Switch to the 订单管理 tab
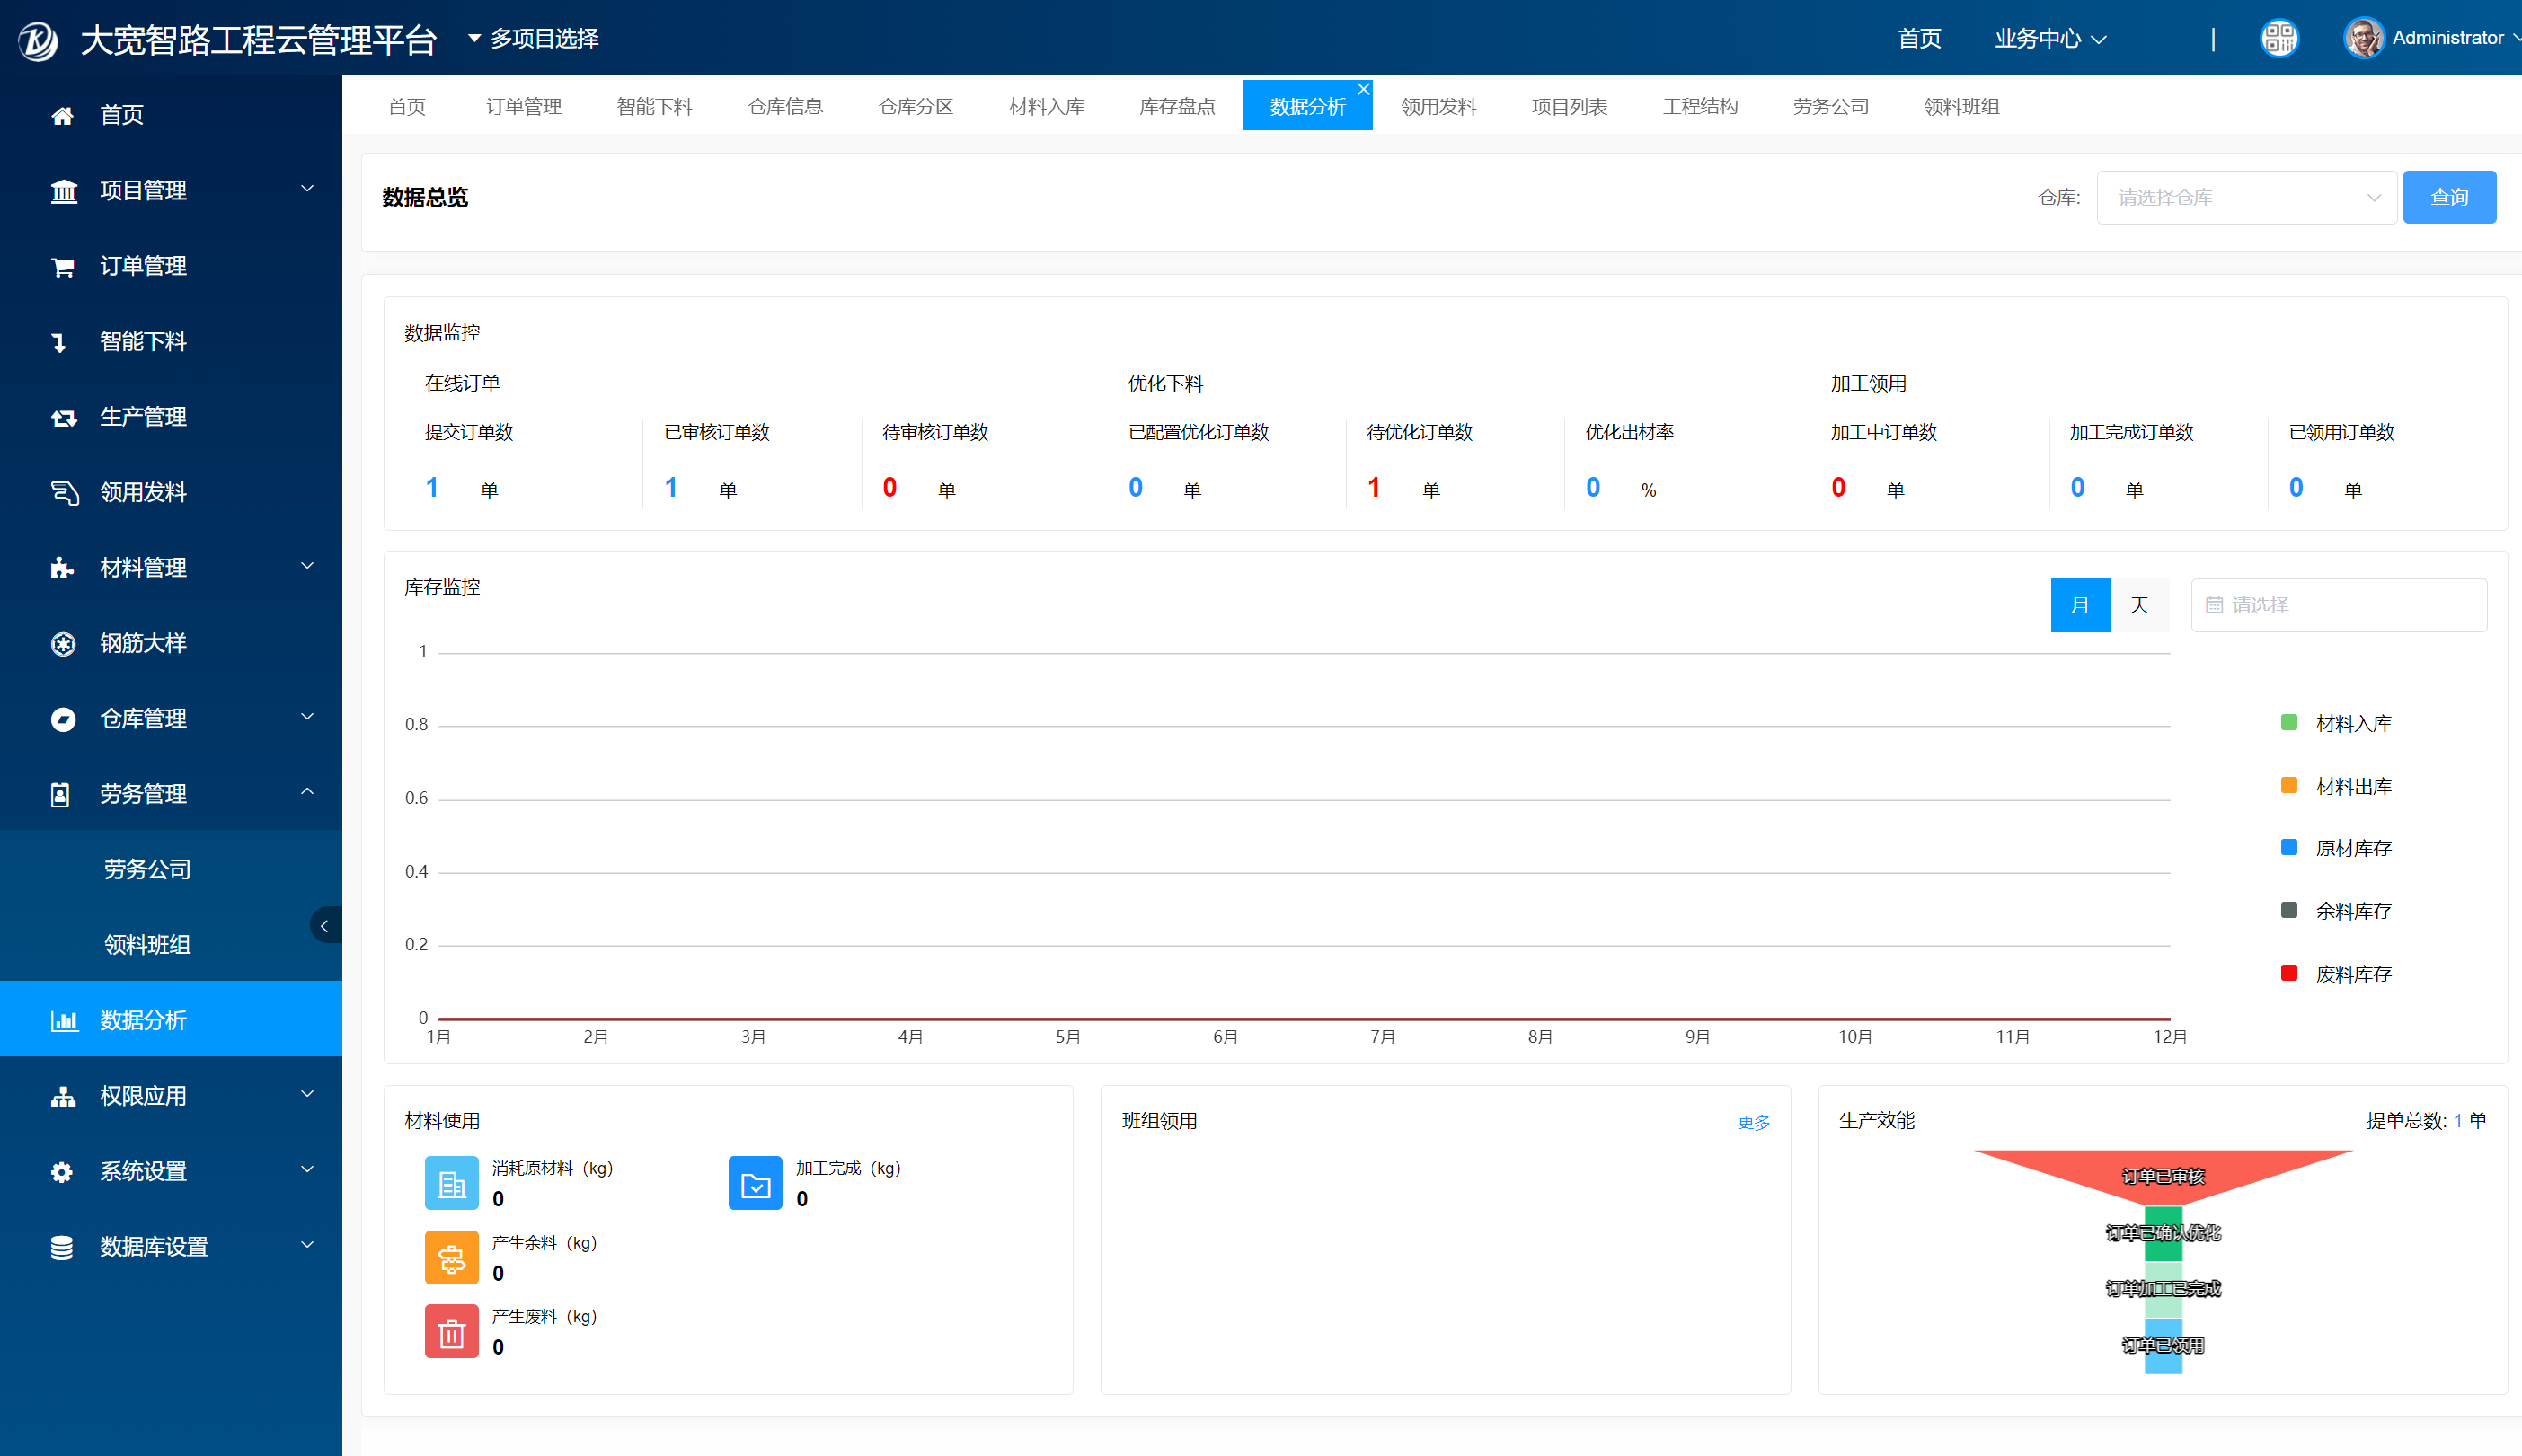This screenshot has height=1456, width=2522. (524, 107)
